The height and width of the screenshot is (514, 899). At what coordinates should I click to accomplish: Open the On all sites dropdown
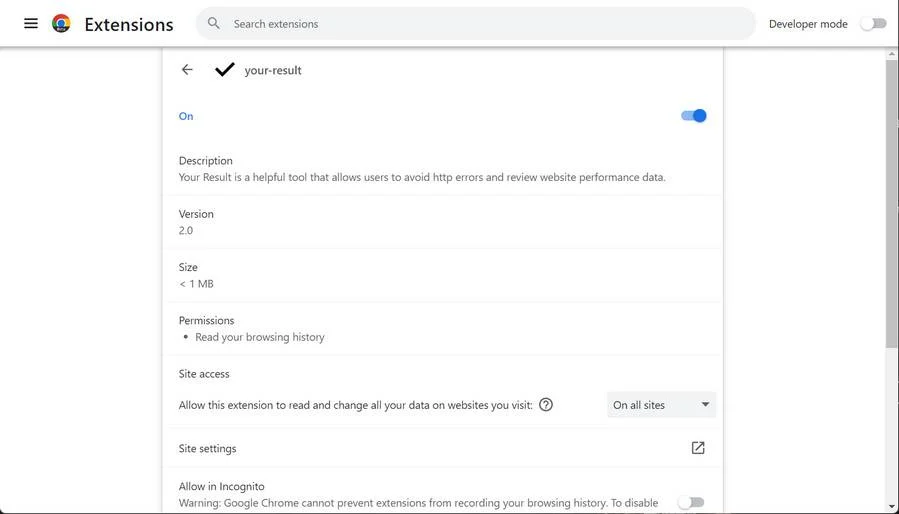click(x=661, y=405)
